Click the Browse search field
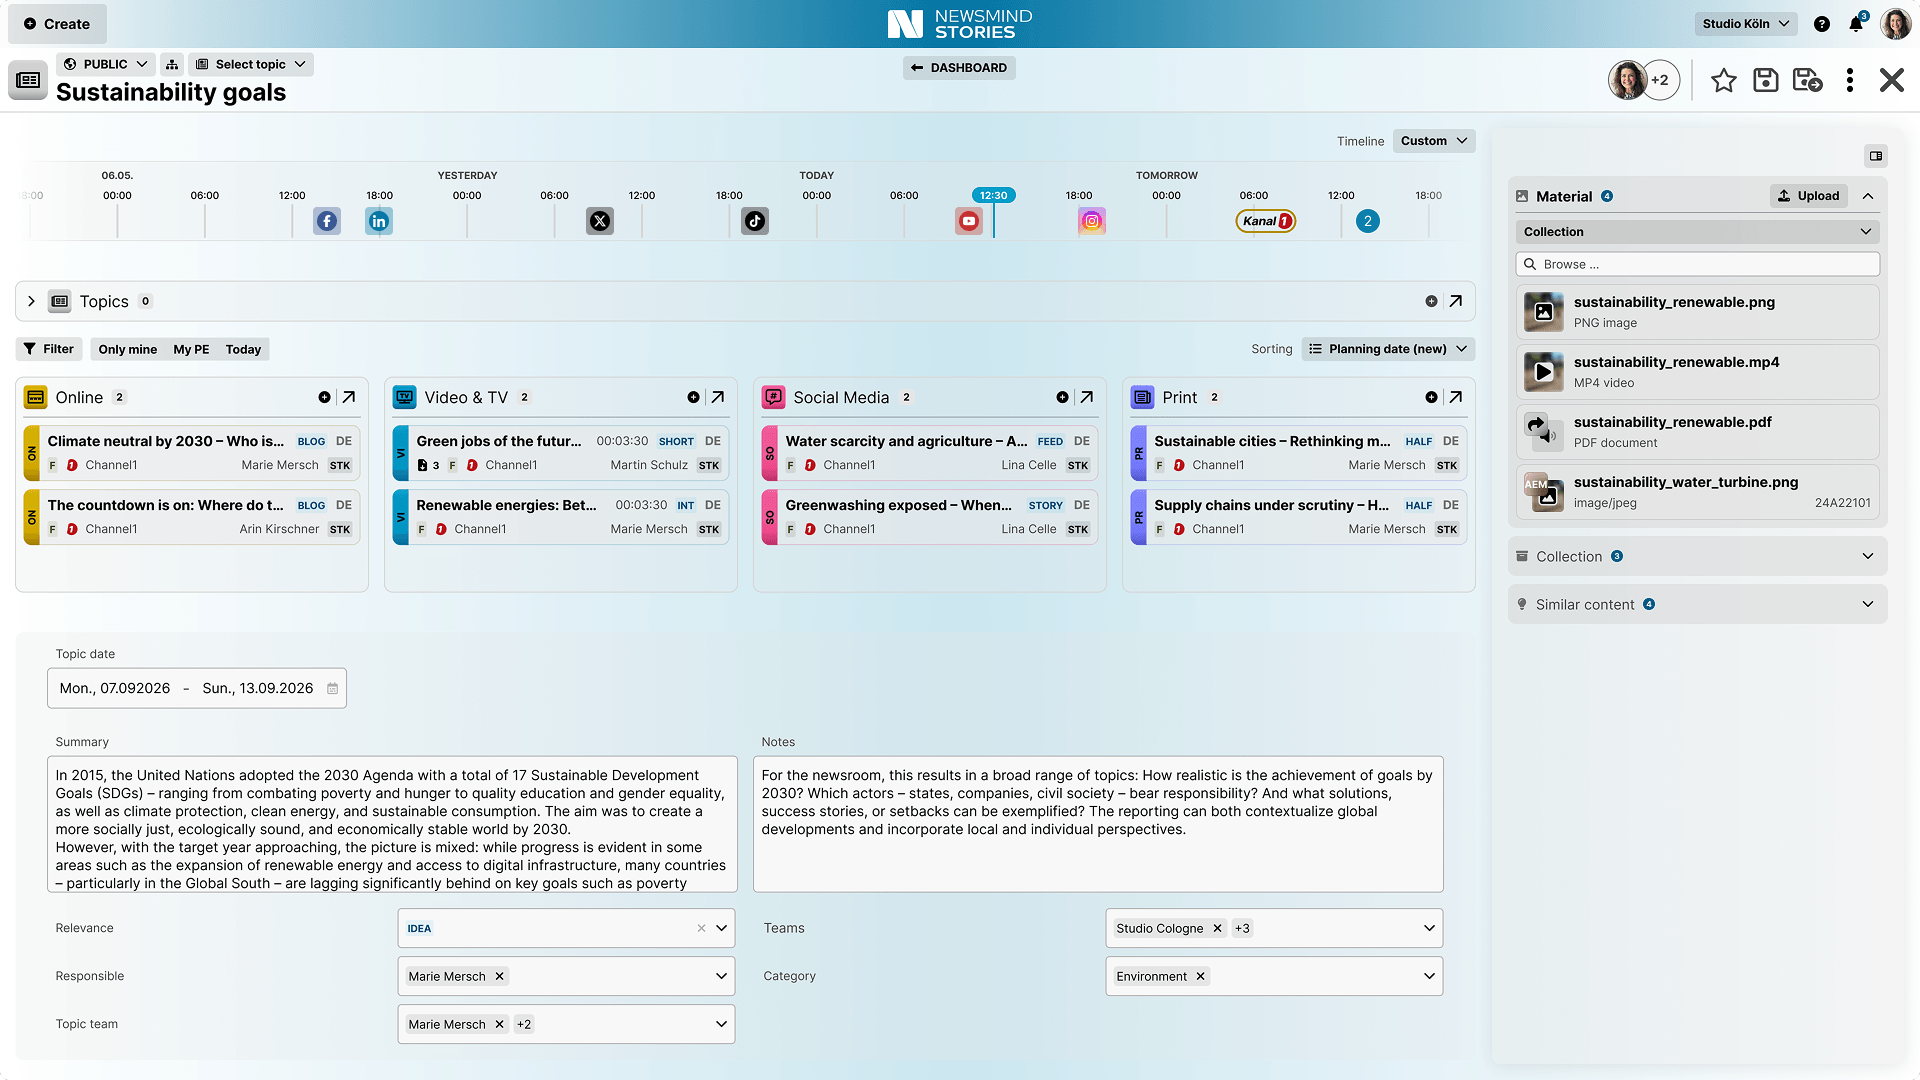This screenshot has width=1920, height=1080. (1697, 264)
